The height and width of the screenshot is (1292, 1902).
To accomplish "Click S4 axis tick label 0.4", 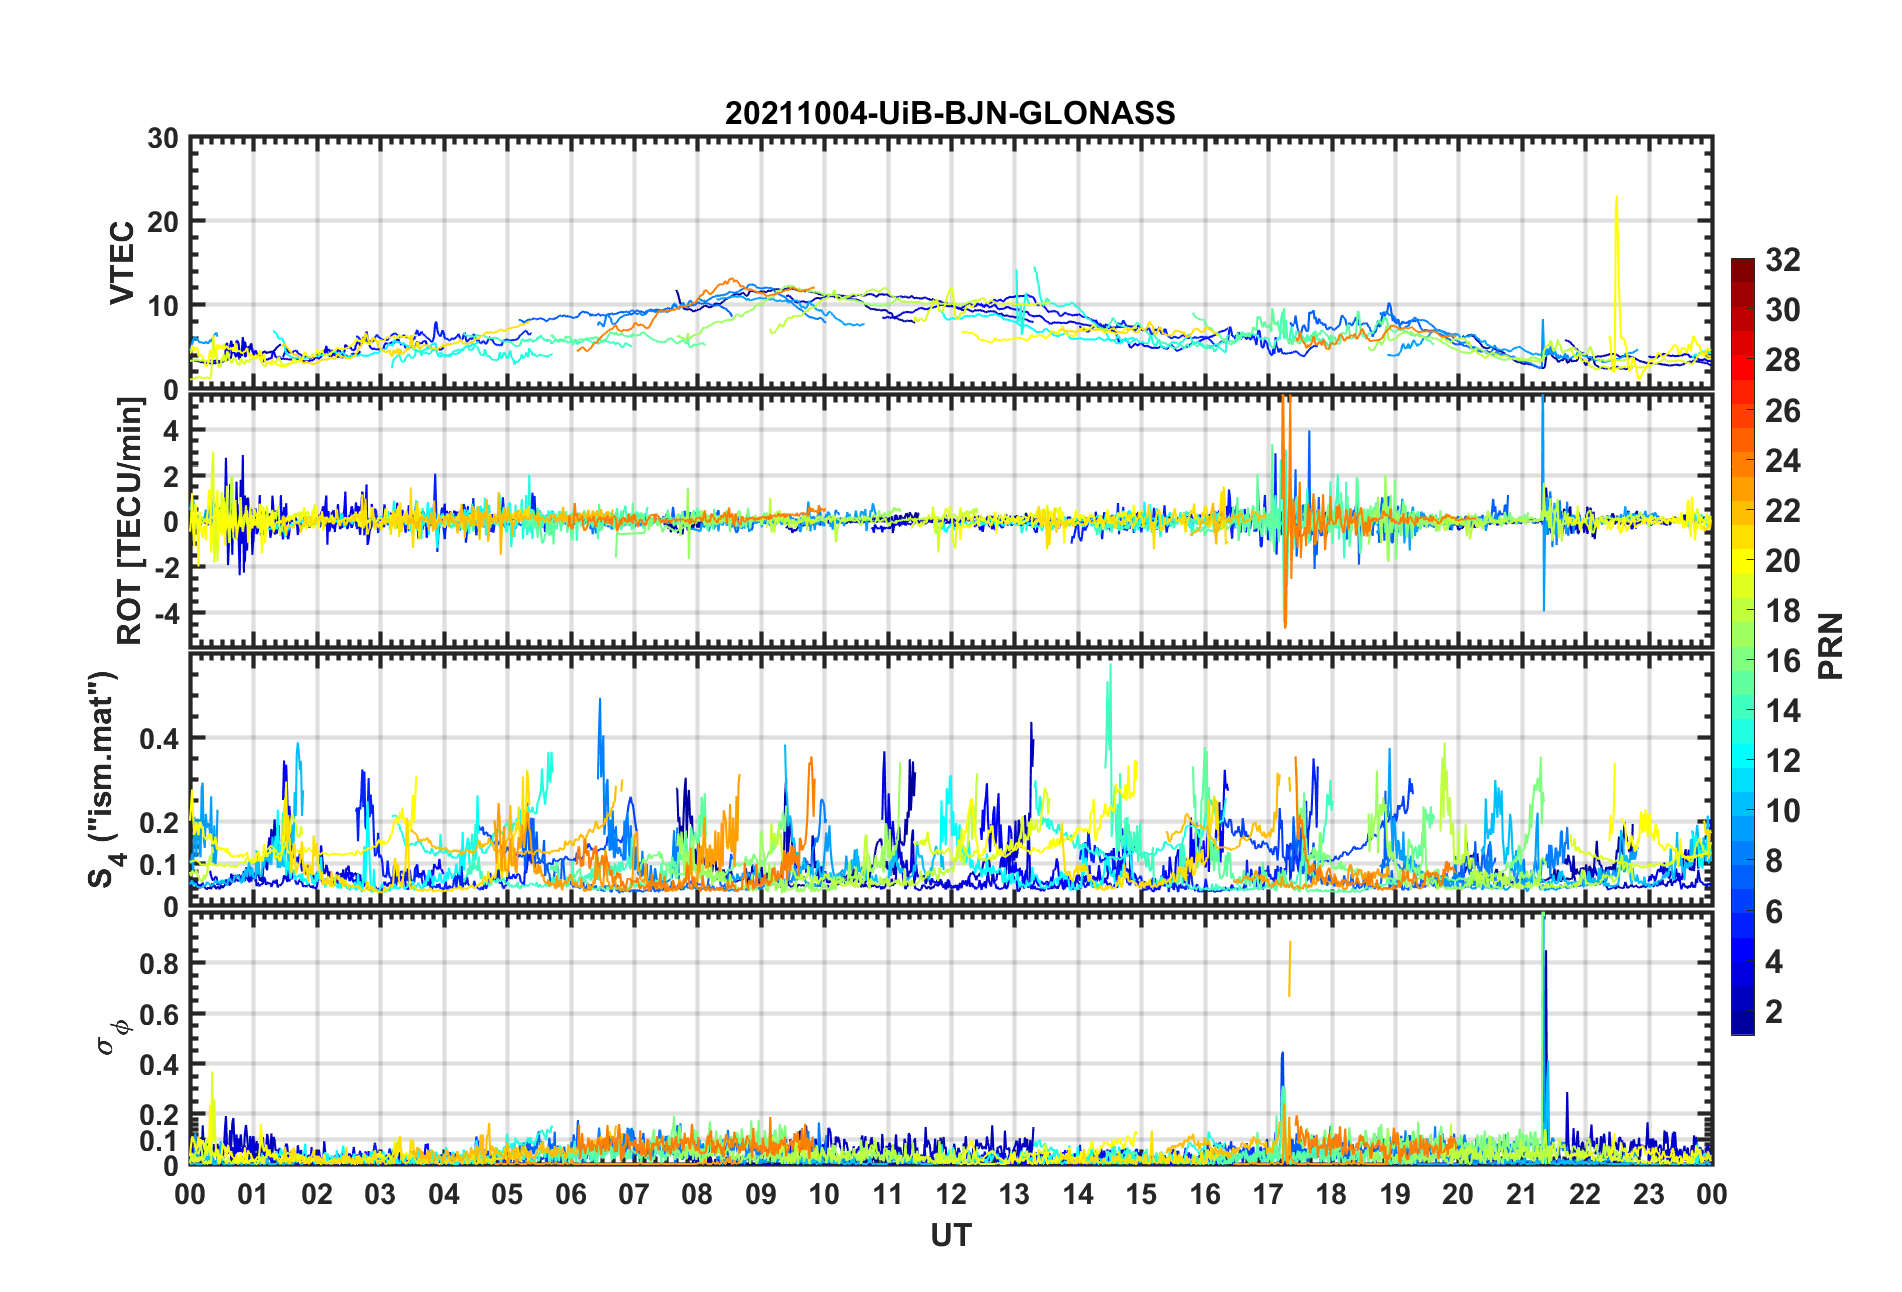I will 160,739.
